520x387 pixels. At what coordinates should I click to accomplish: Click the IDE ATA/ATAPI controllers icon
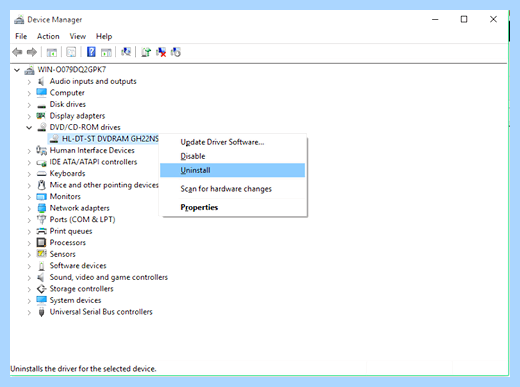41,162
